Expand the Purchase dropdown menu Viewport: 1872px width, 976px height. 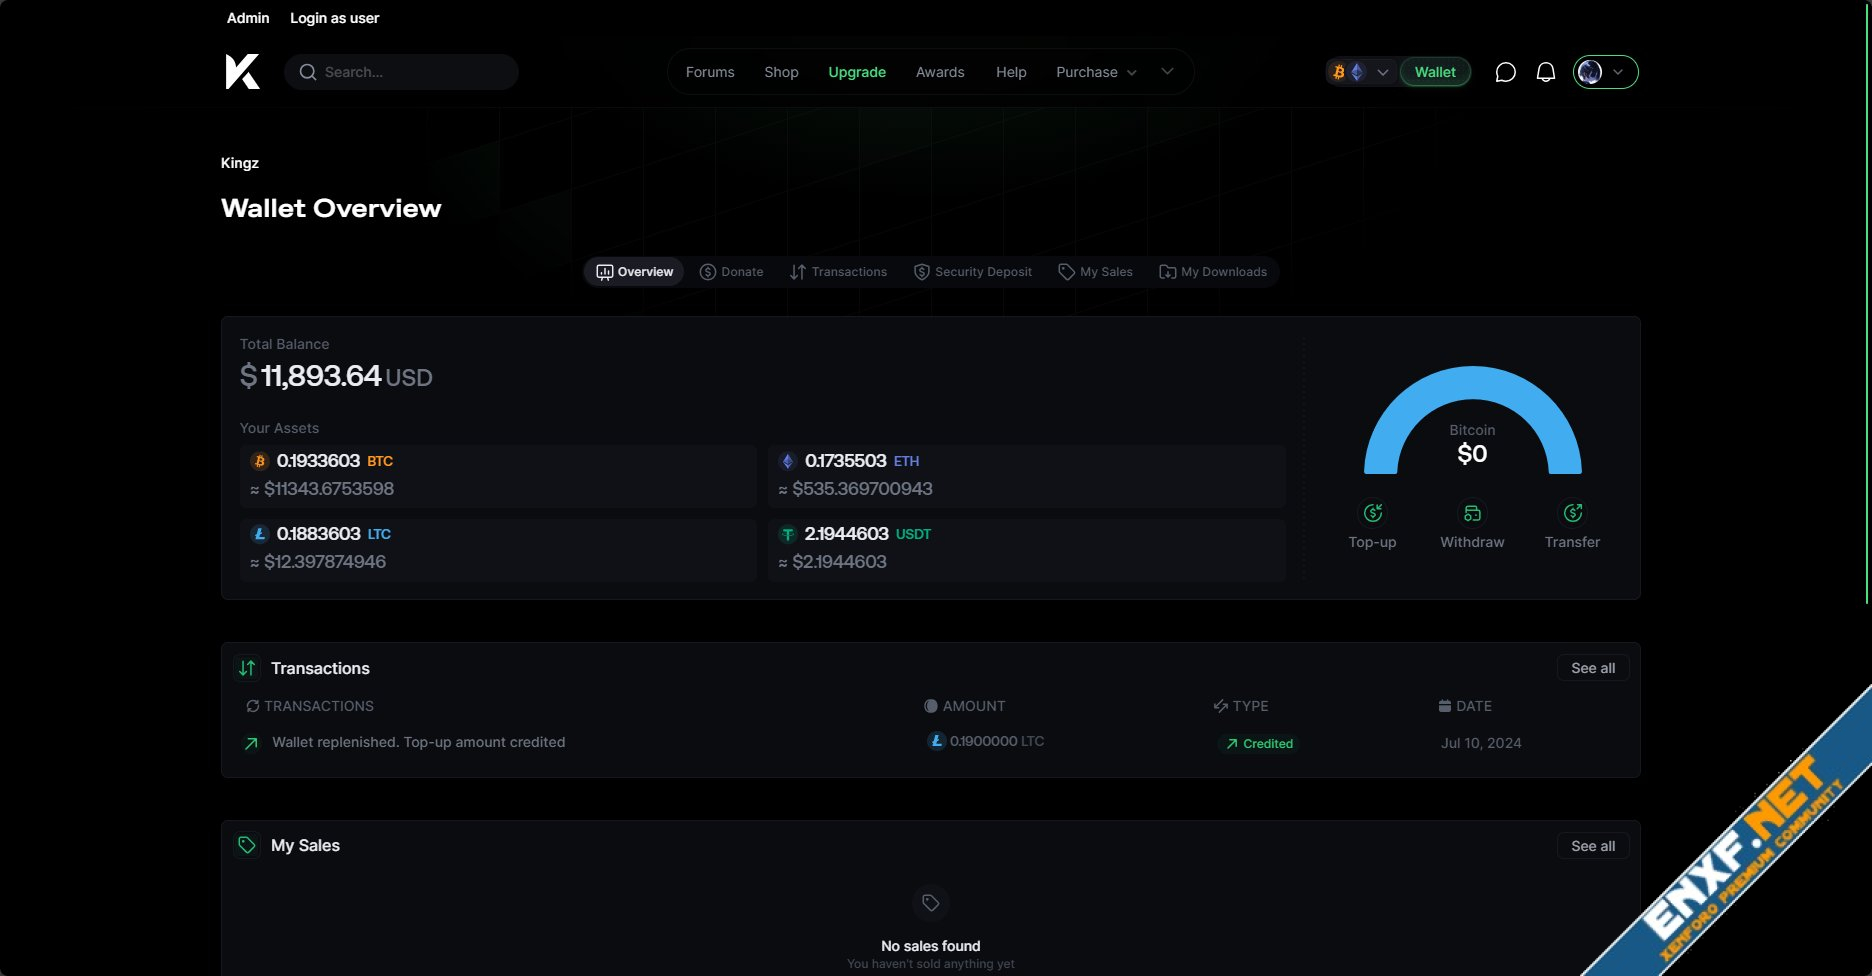click(x=1096, y=72)
